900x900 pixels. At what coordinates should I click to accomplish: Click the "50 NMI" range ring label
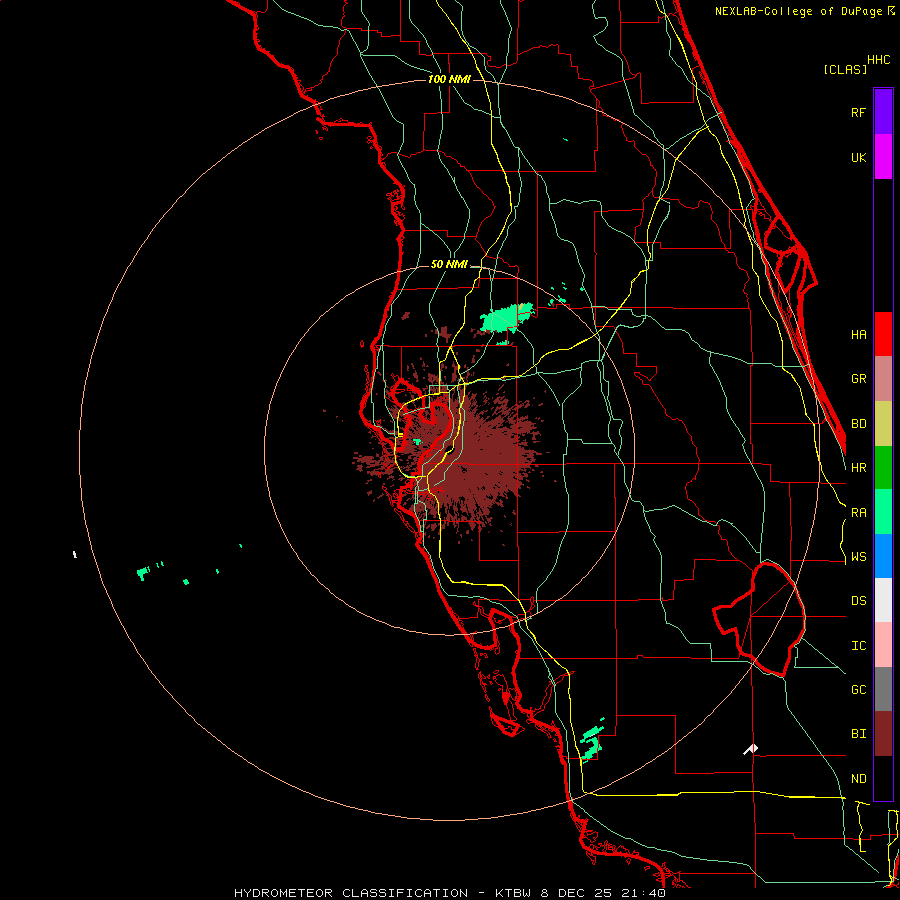click(449, 264)
